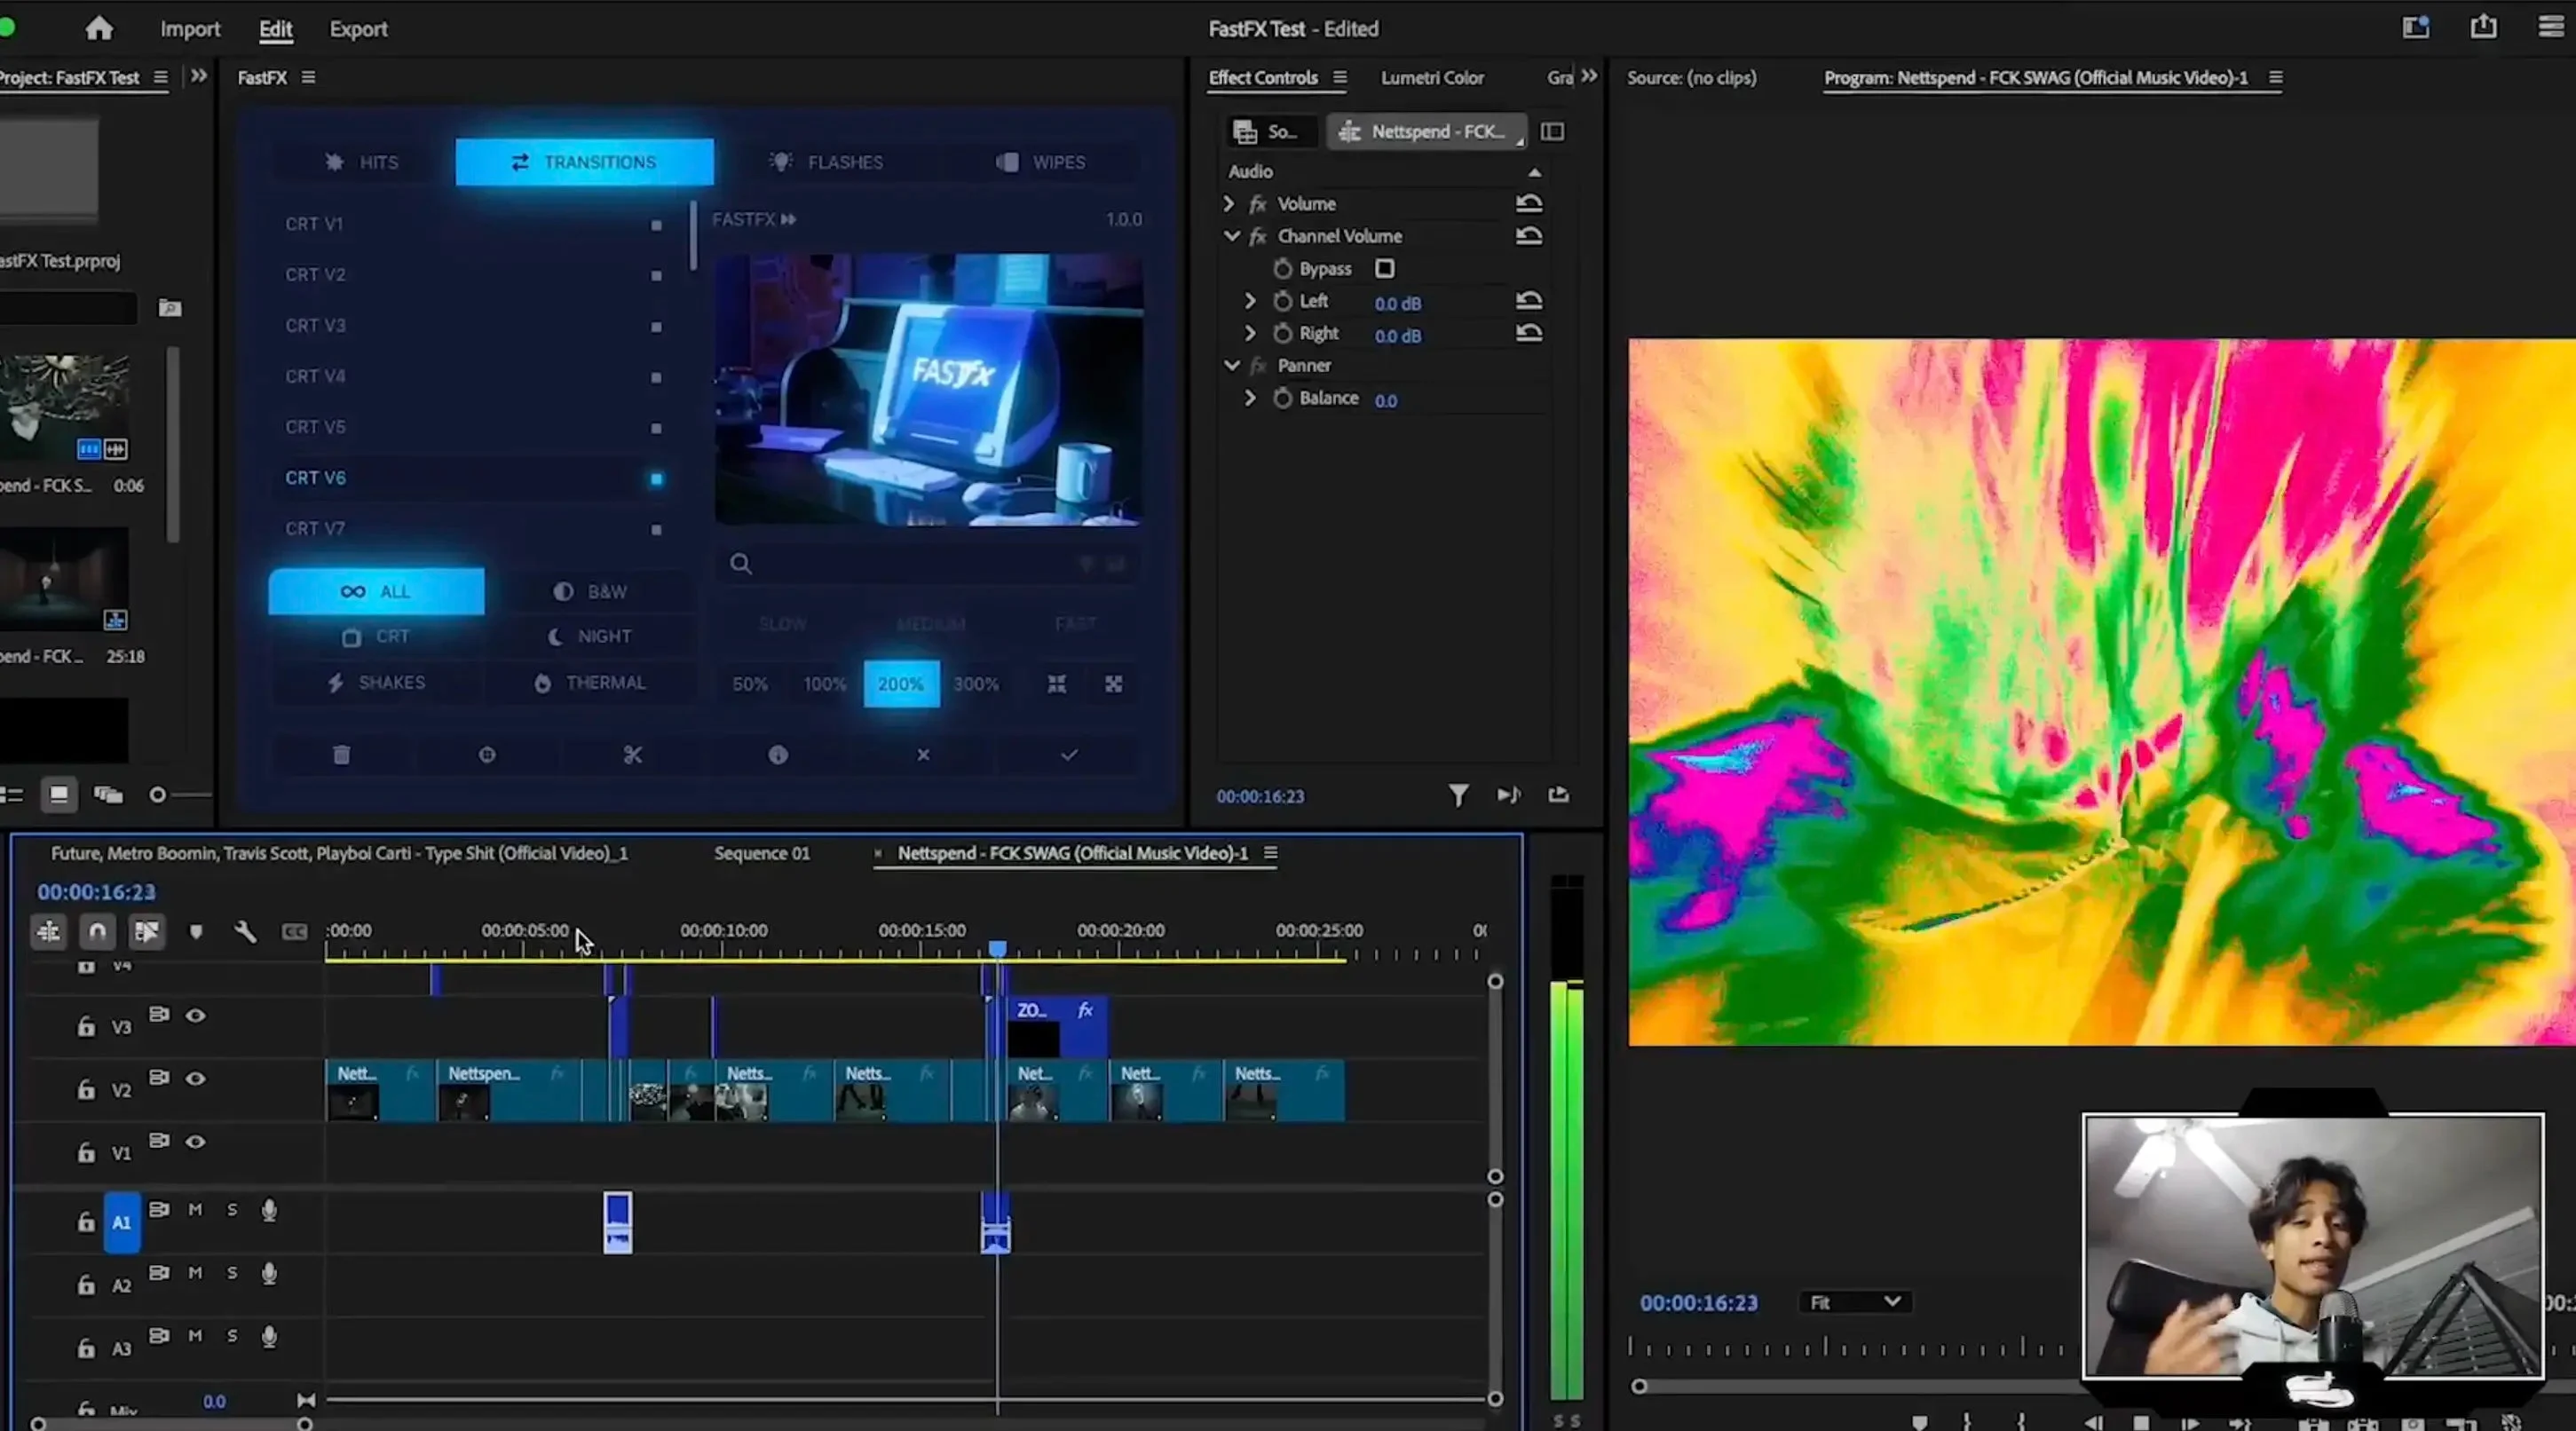The width and height of the screenshot is (2576, 1431).
Task: Filter presets by THERMAL
Action: click(x=591, y=683)
